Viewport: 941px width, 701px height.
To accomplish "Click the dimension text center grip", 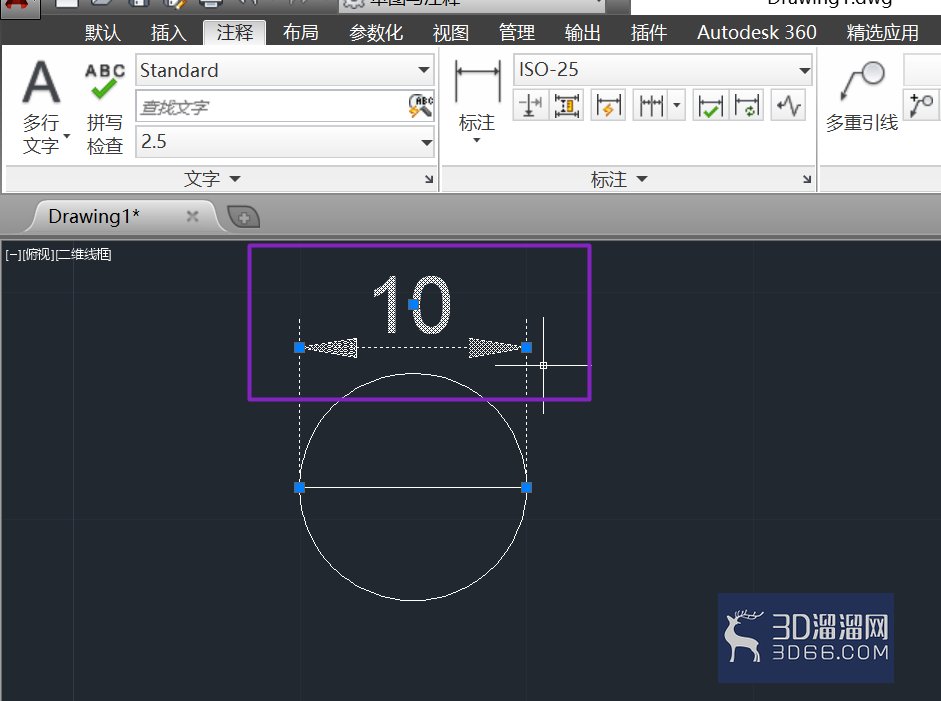I will 413,304.
